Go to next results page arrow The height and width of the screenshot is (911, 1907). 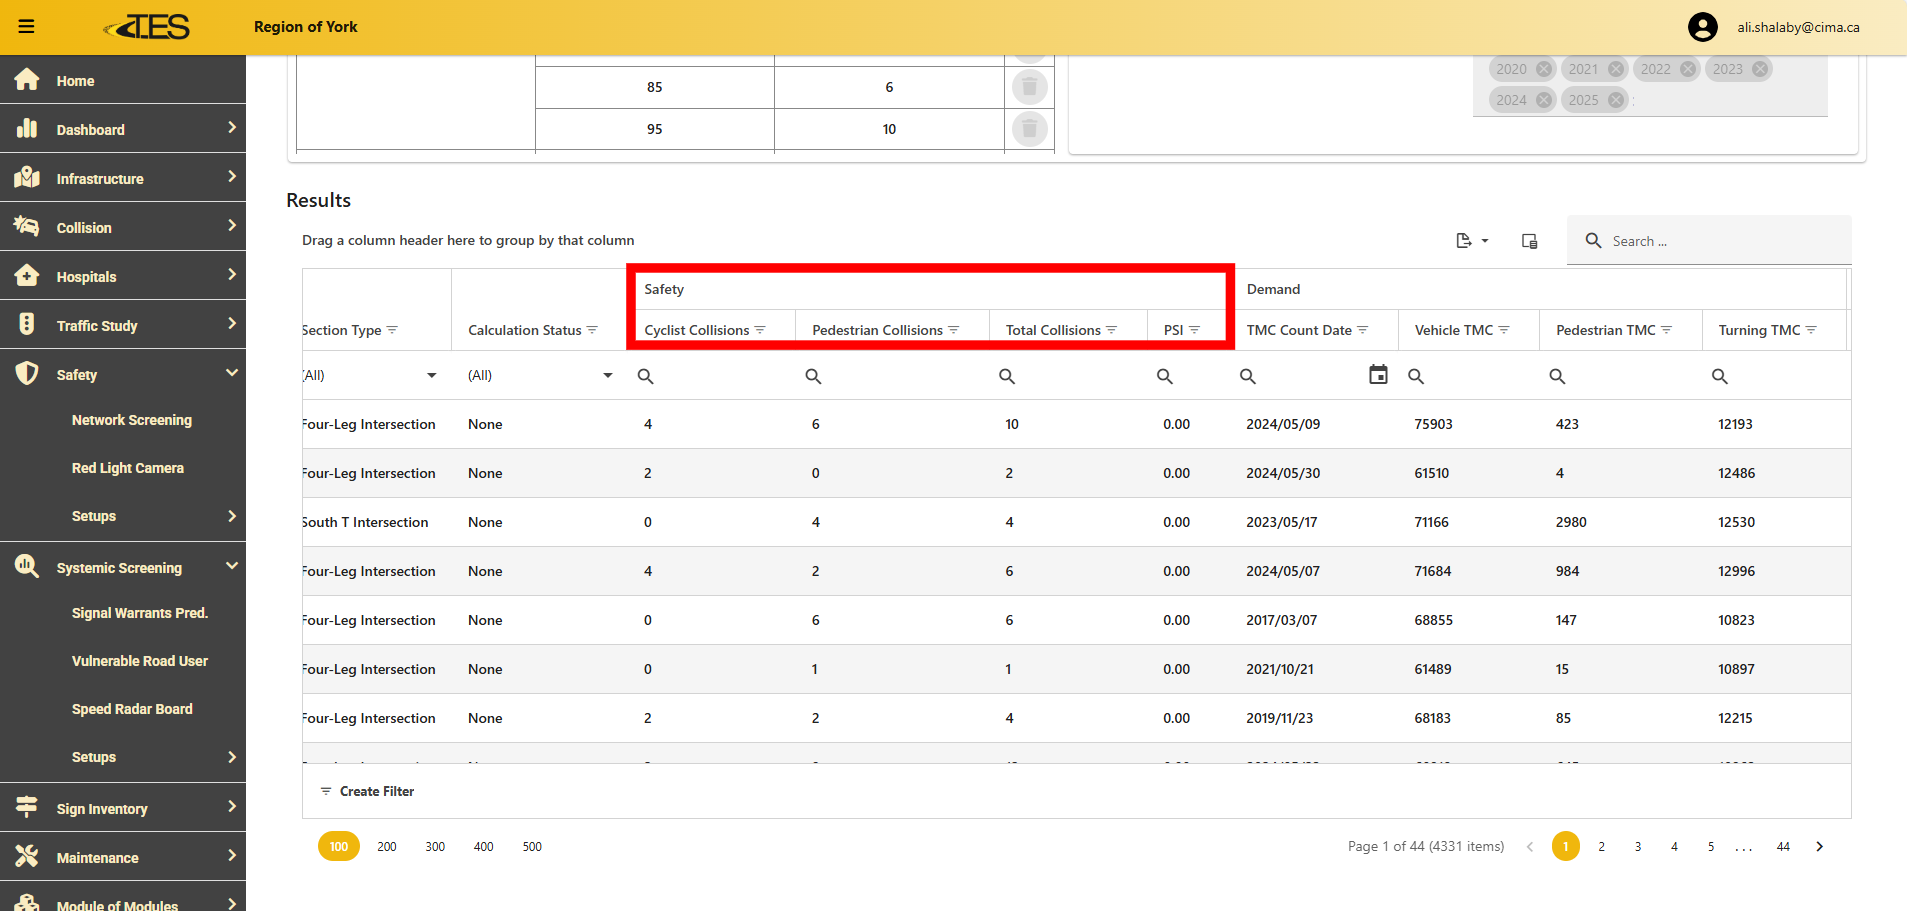pos(1819,847)
